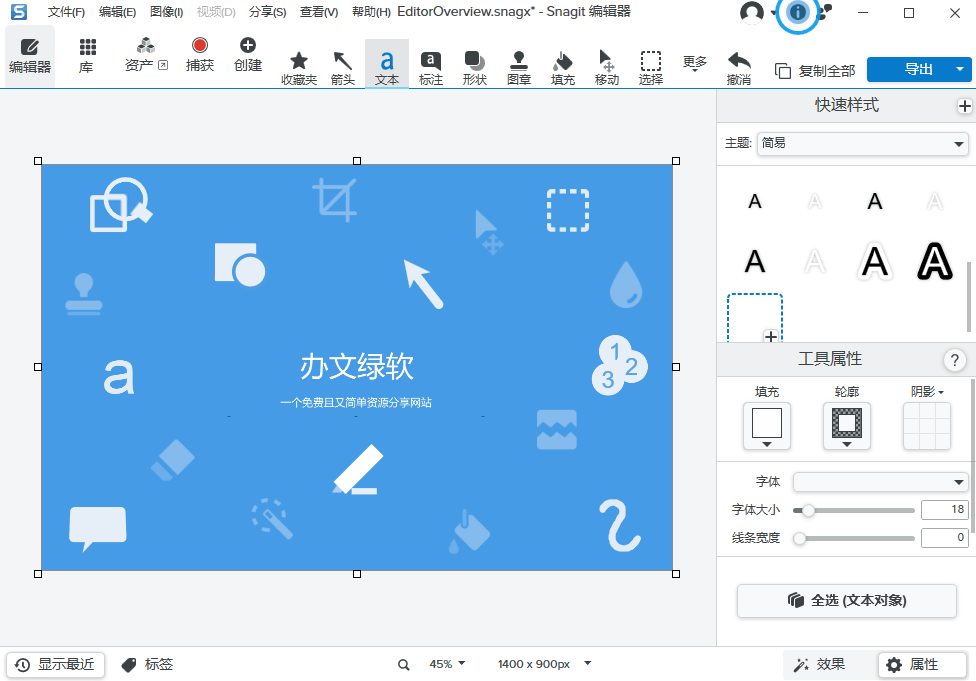976x681 pixels.
Task: Open the 帮助(H) menu
Action: click(371, 12)
